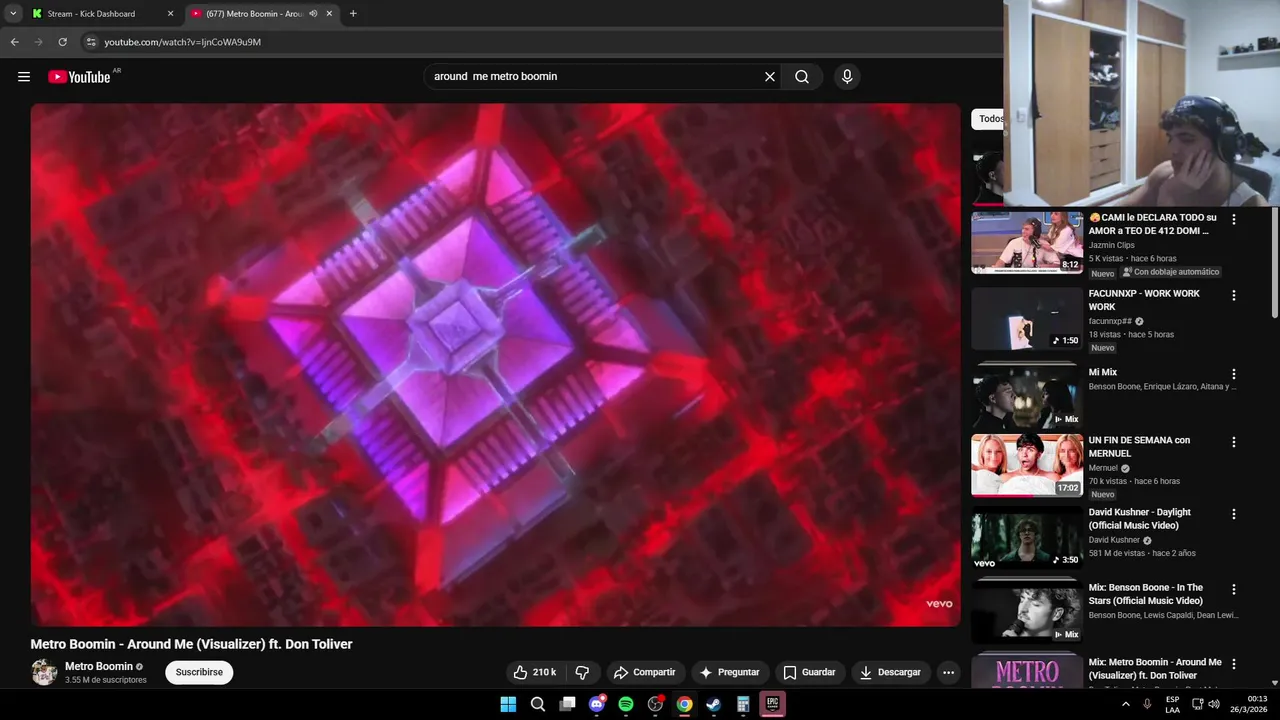Click the browser address bar URL
Screen dimensions: 1280x720
tap(183, 42)
